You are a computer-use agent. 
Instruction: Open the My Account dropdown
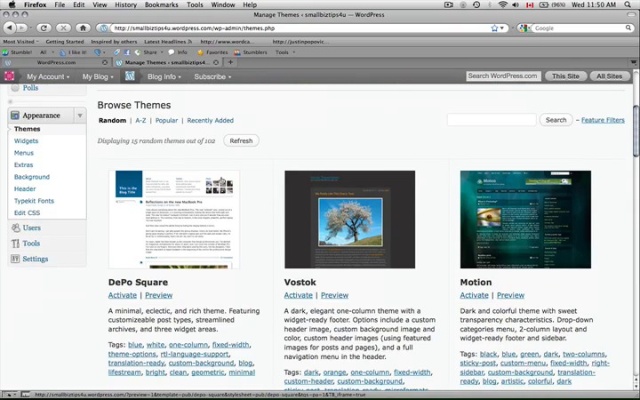point(48,76)
